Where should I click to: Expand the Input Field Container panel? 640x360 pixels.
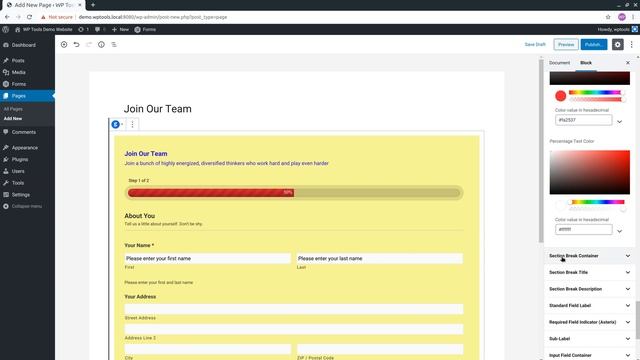click(x=589, y=355)
